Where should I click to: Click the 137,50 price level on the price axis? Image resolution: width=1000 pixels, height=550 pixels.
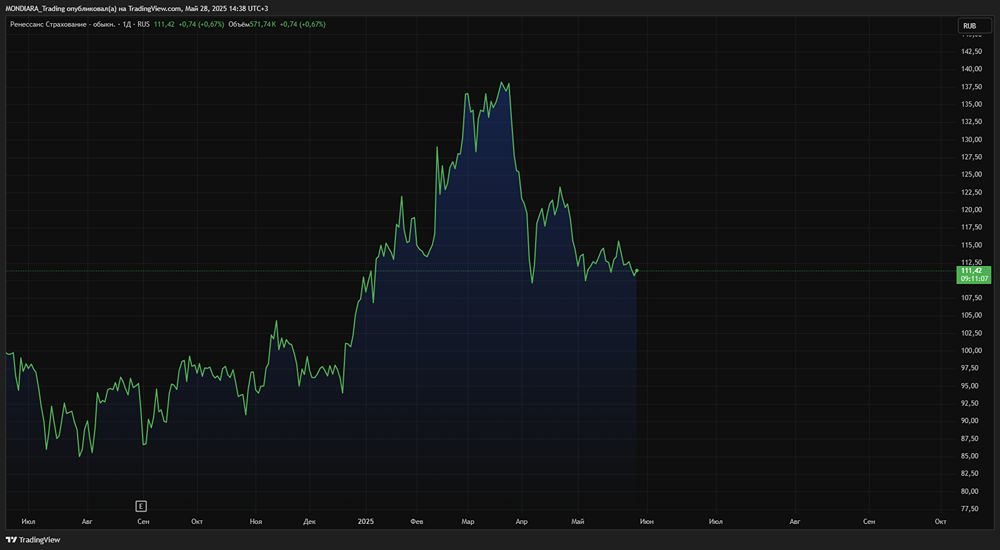(971, 87)
